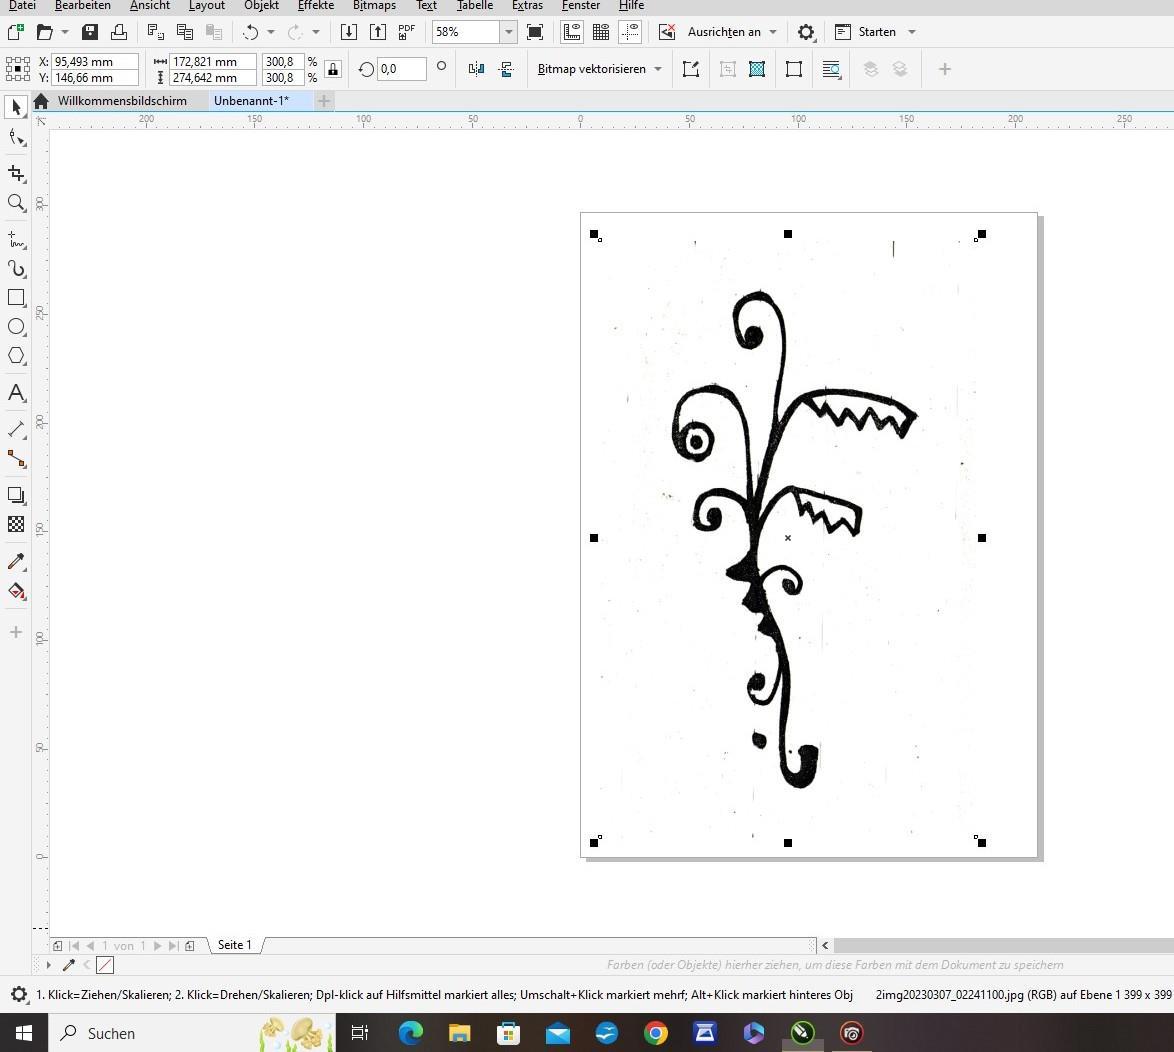The width and height of the screenshot is (1174, 1052).
Task: Select the Rectangle tool
Action: (16, 298)
